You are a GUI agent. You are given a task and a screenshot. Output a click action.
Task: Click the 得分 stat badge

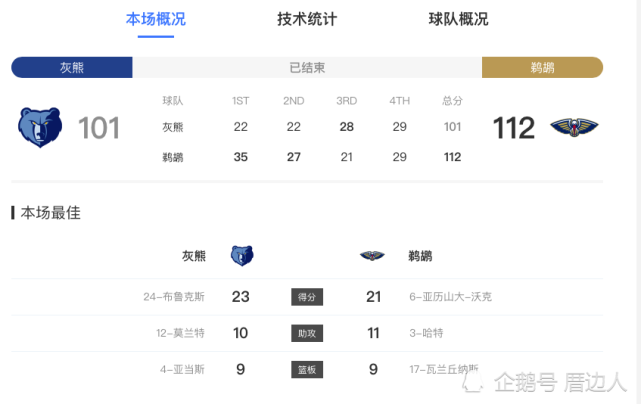(307, 297)
